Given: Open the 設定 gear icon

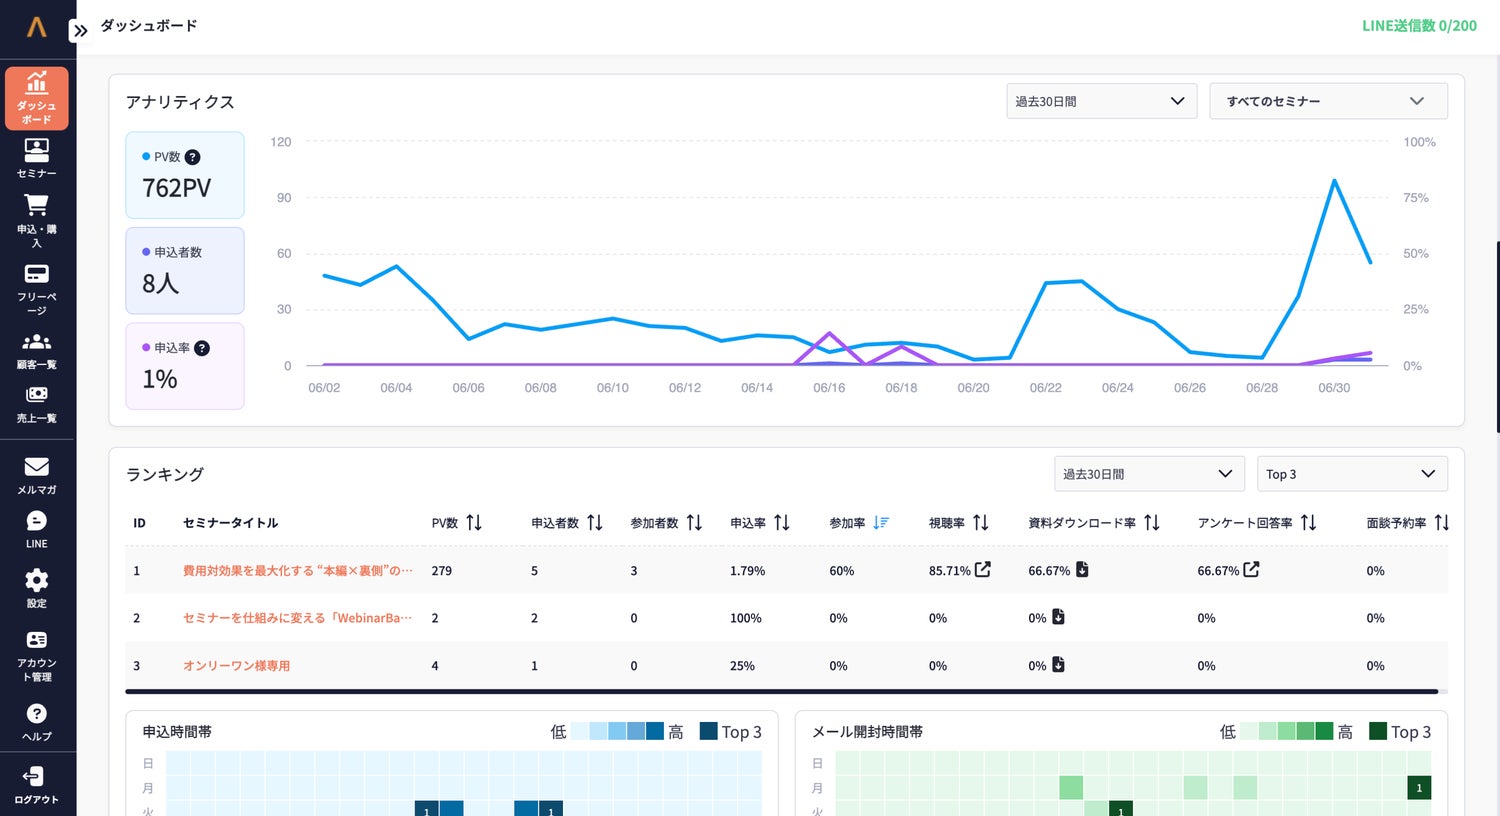Looking at the screenshot, I should [x=36, y=580].
